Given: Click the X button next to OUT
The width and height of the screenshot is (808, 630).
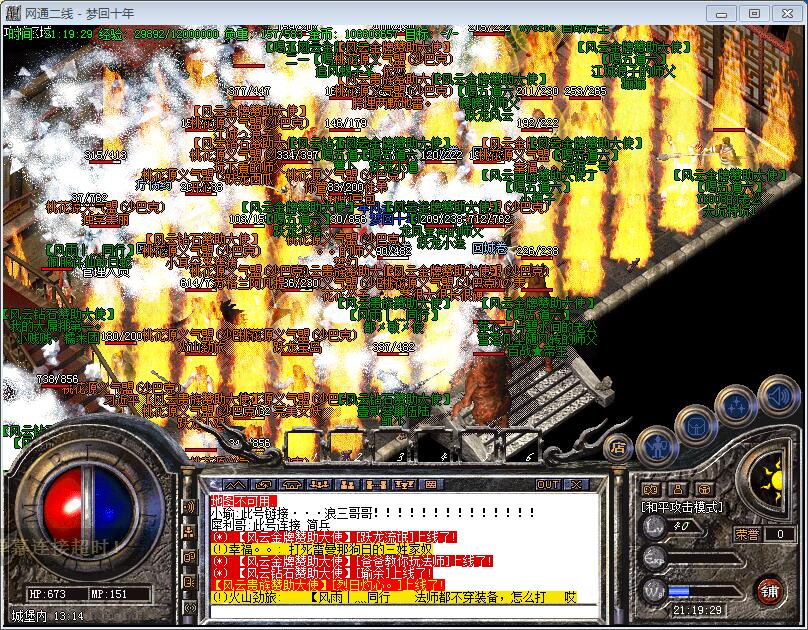Looking at the screenshot, I should click(576, 485).
